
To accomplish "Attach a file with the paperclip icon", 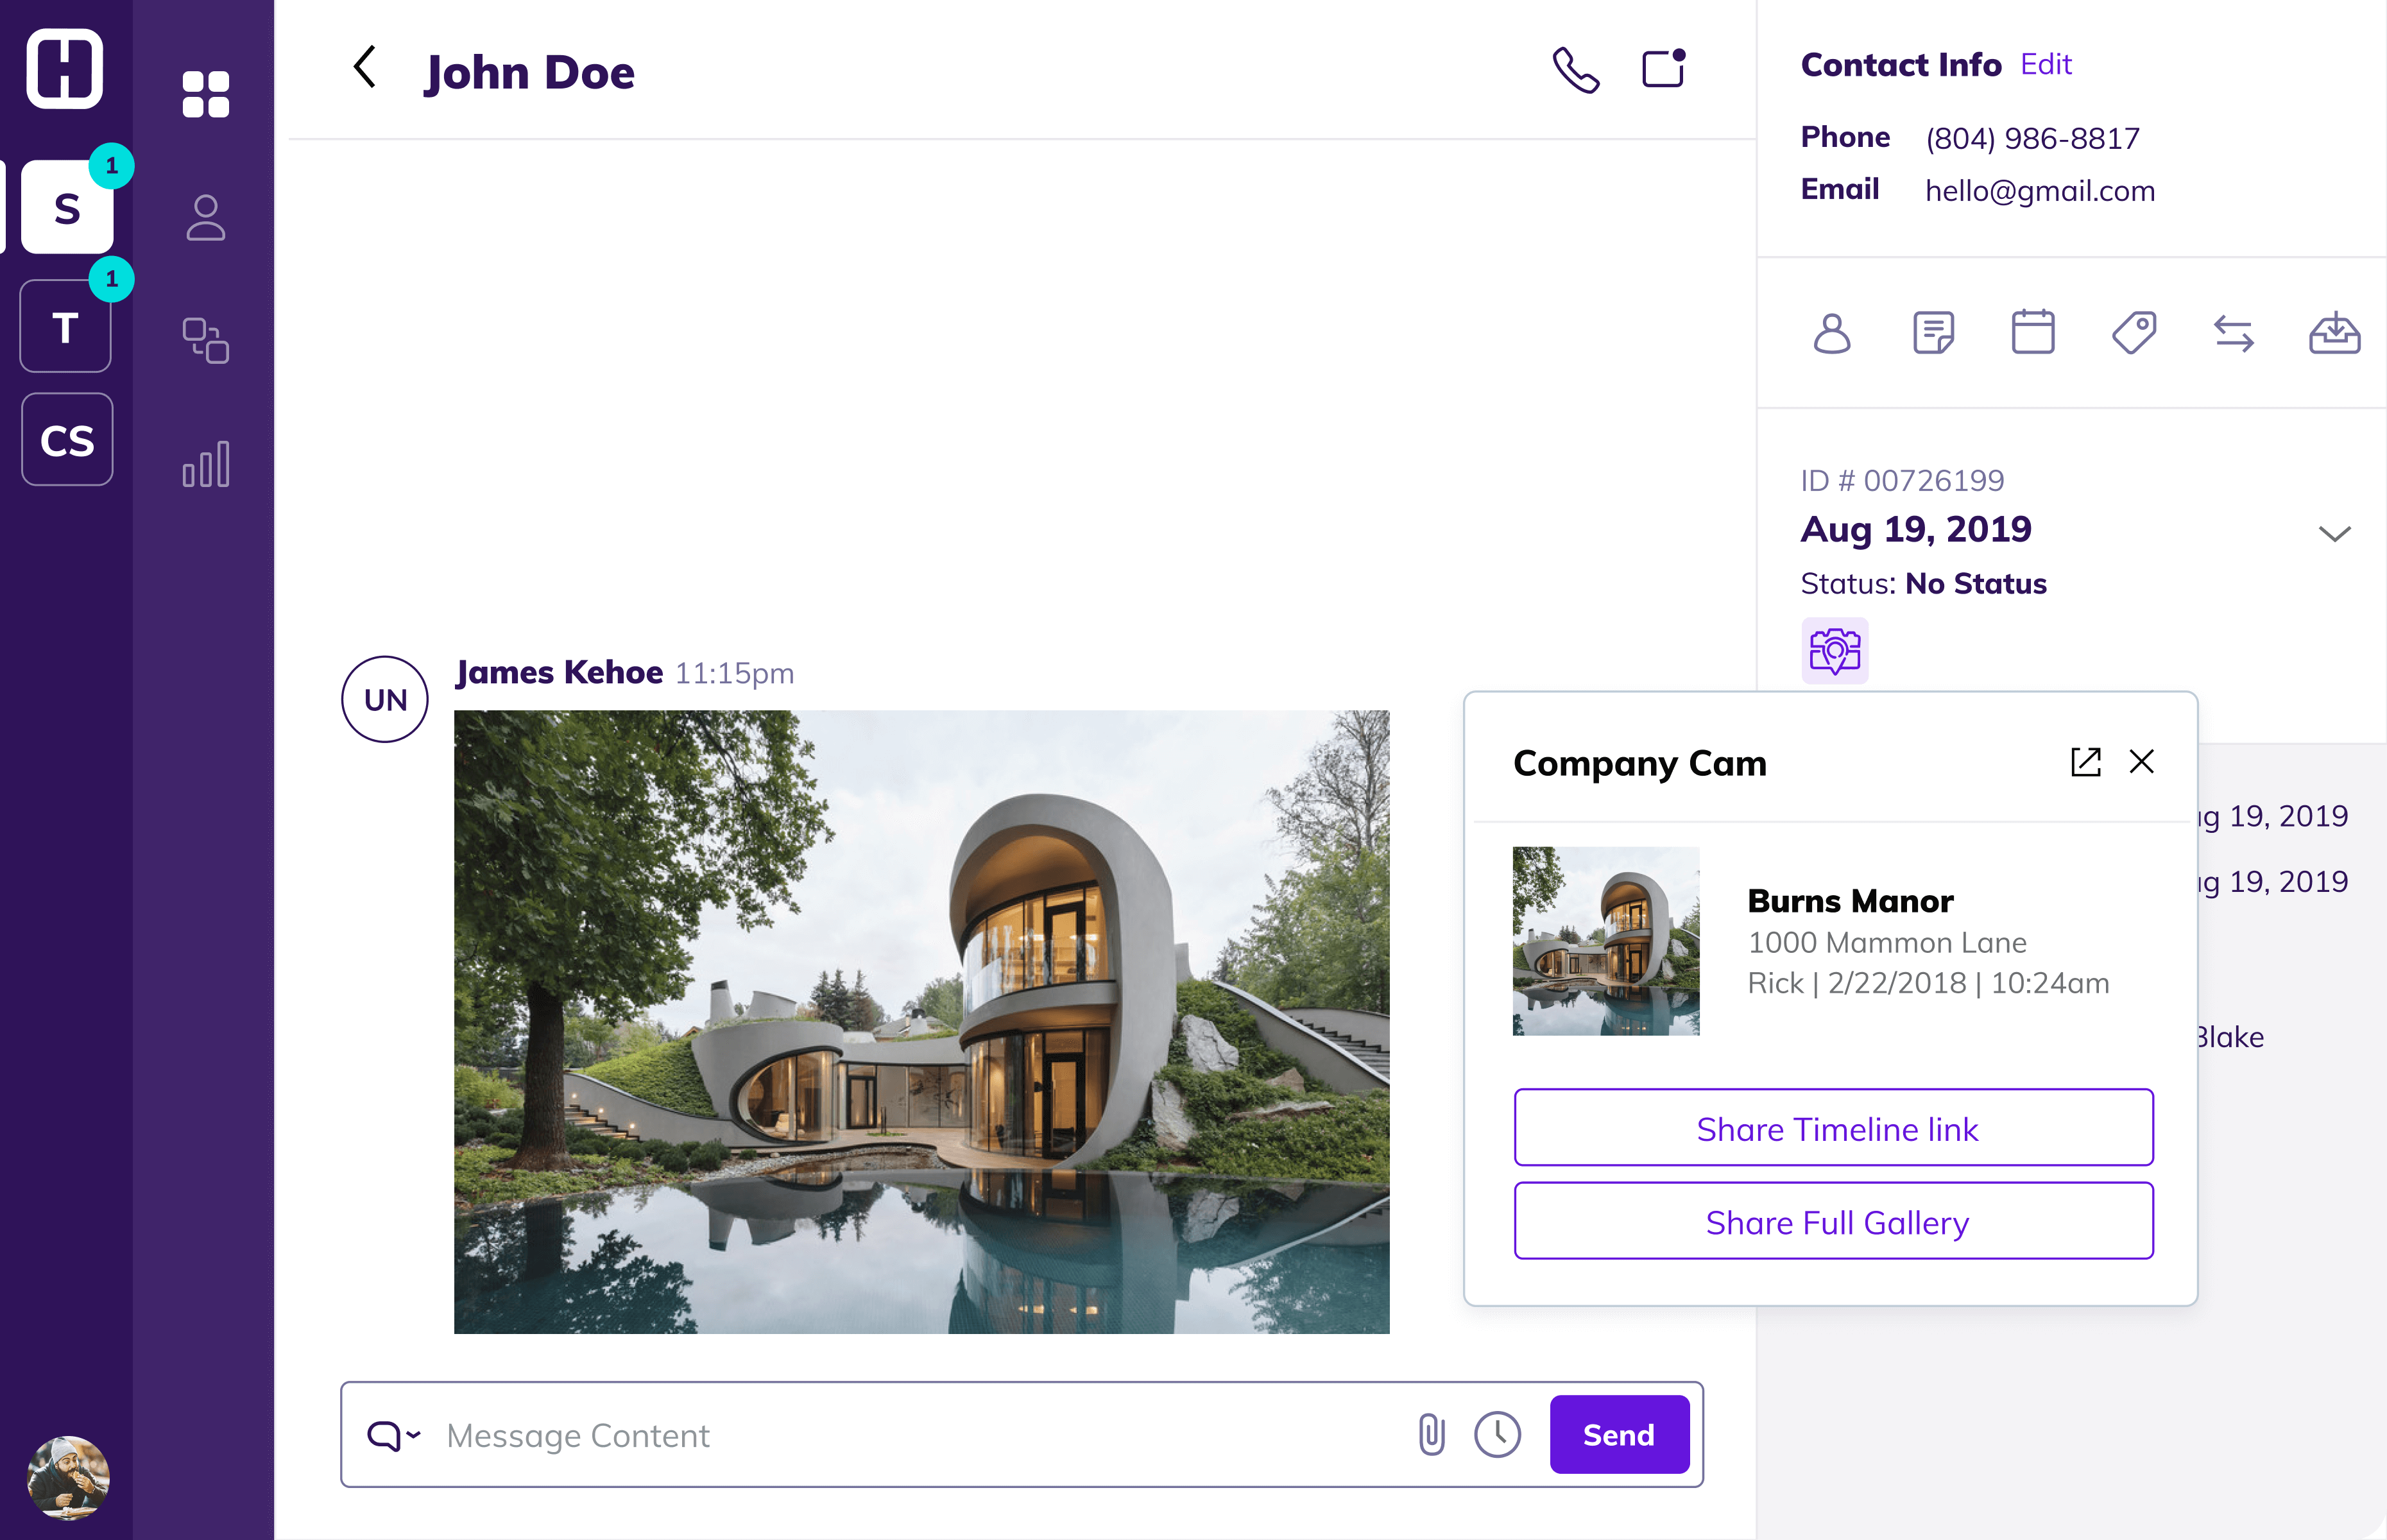I will point(1431,1434).
